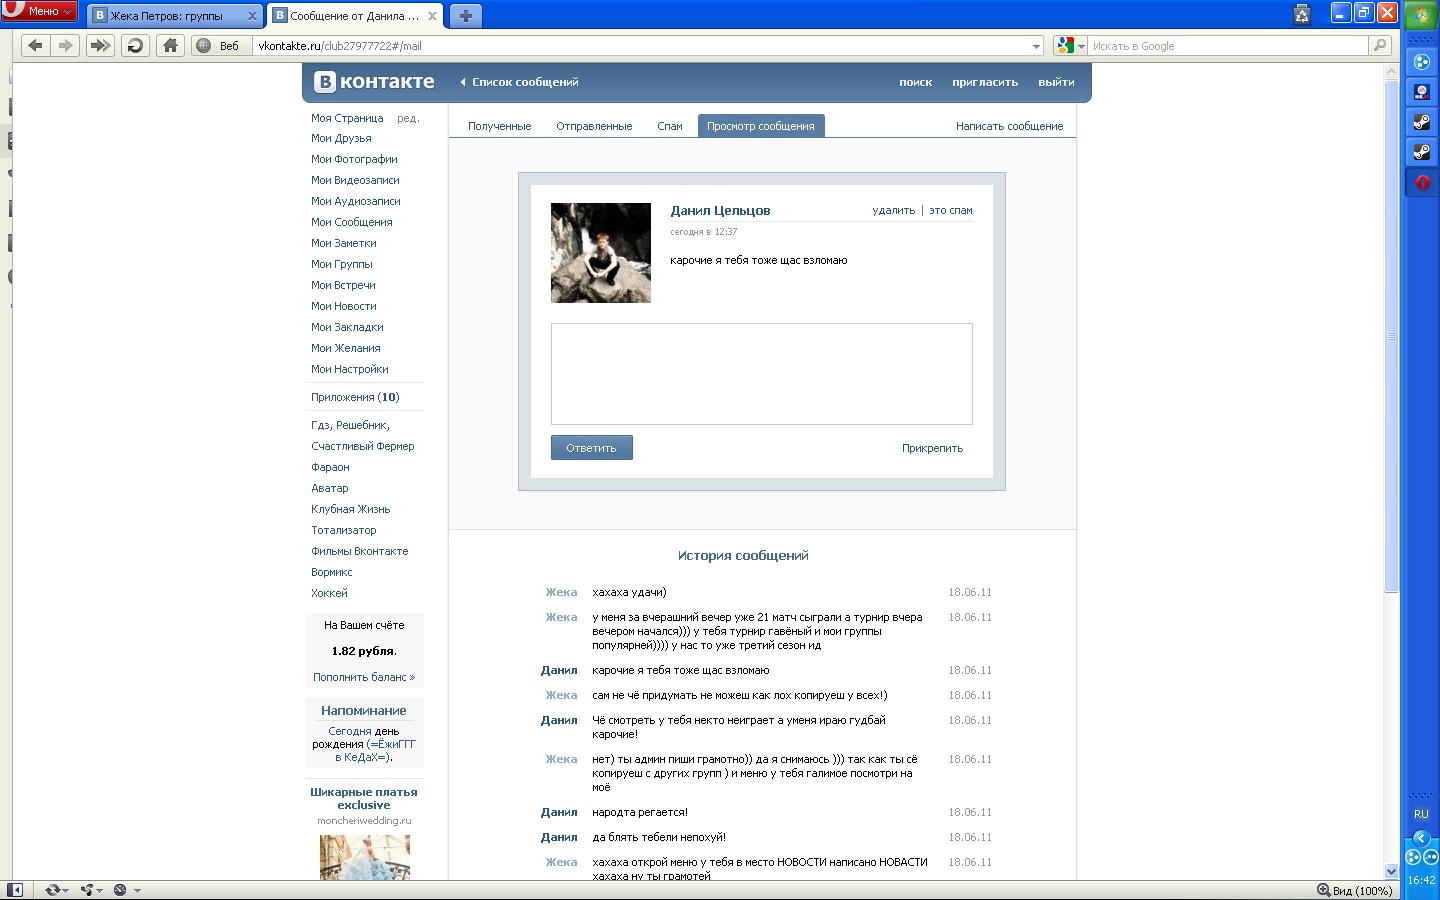Open the Тотализатор app link

pos(343,530)
